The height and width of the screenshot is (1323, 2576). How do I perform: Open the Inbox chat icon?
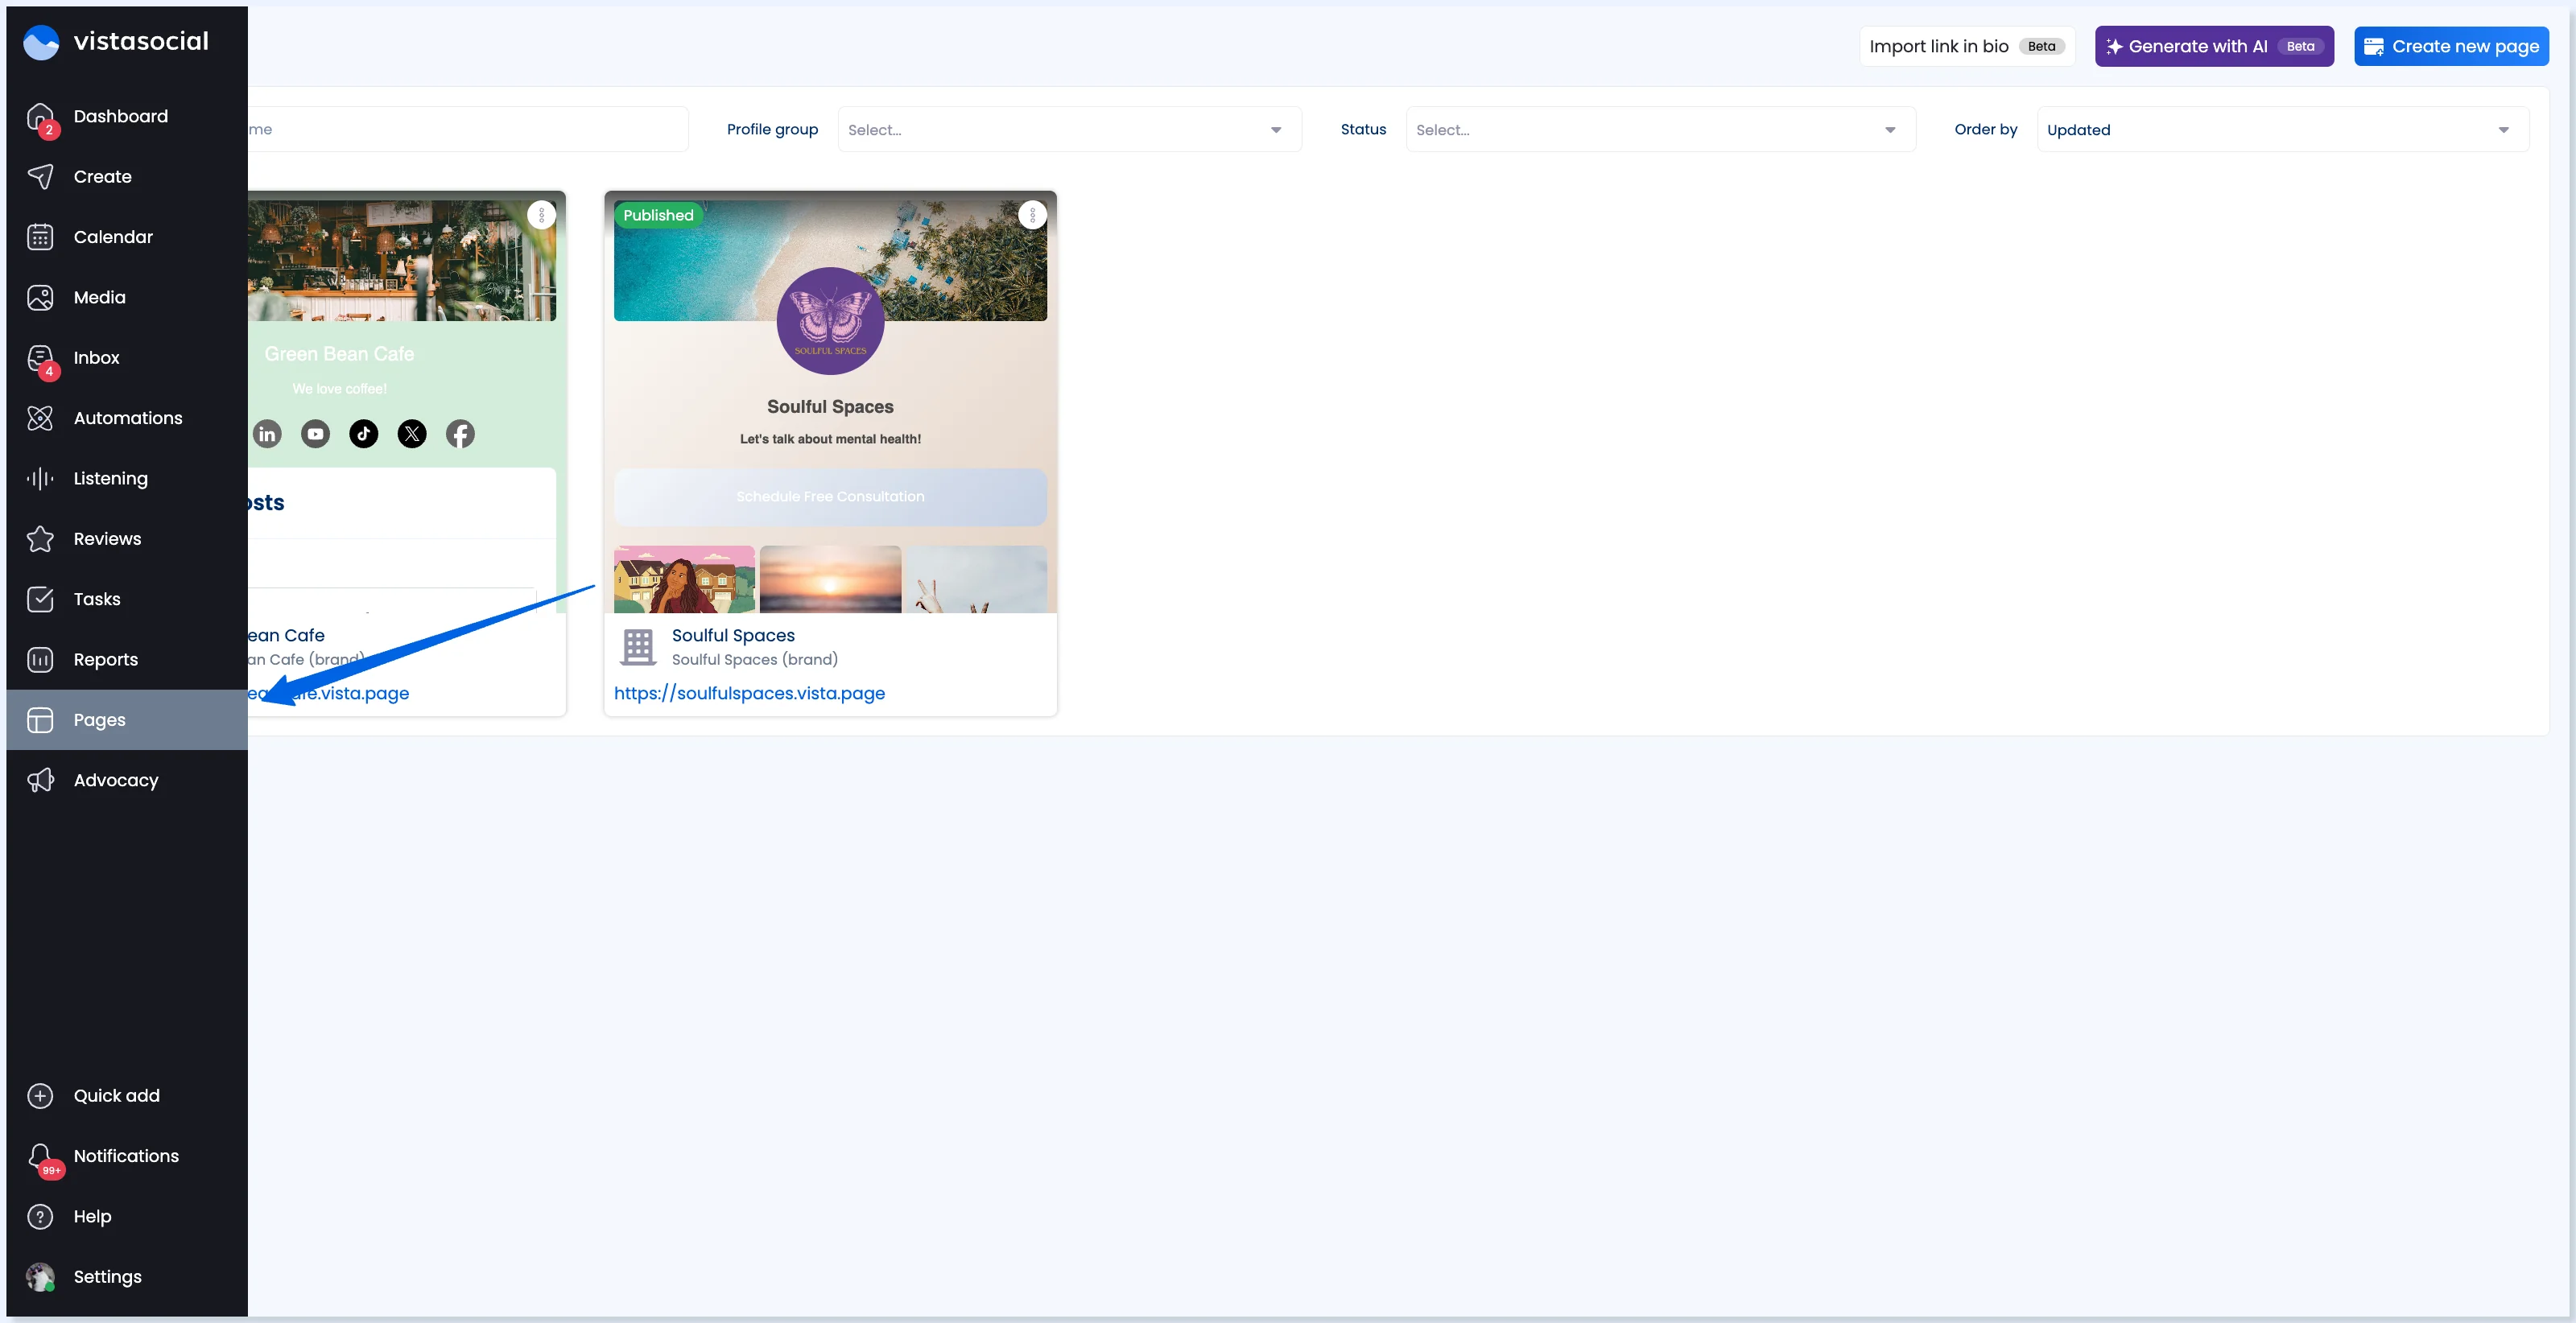click(41, 358)
